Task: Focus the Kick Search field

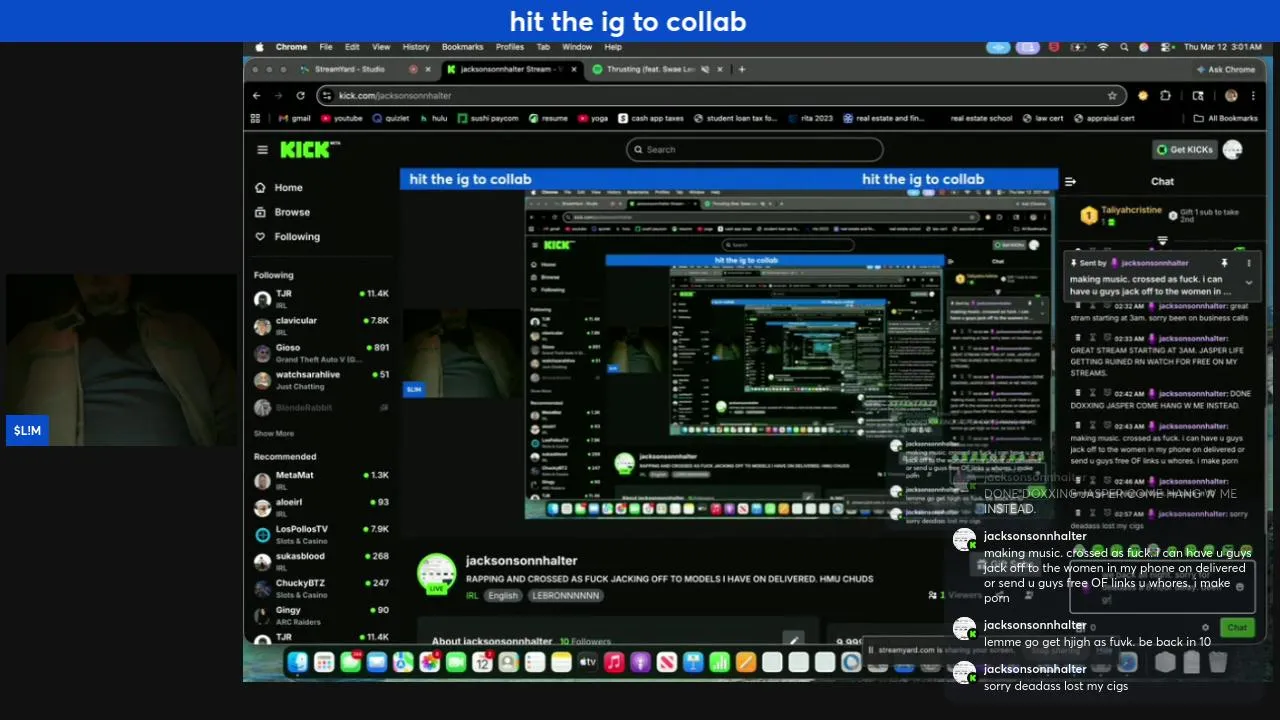Action: [x=755, y=150]
